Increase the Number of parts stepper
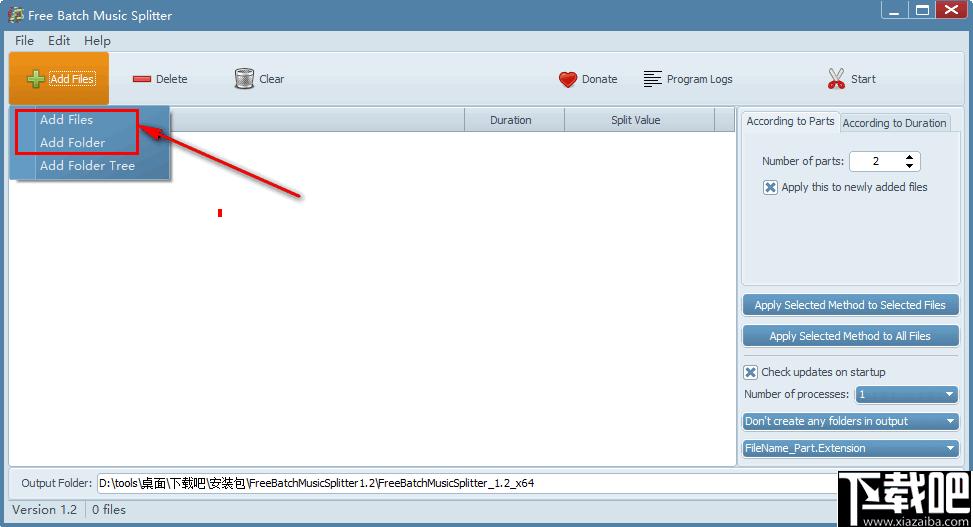Image resolution: width=973 pixels, height=527 pixels. (909, 157)
